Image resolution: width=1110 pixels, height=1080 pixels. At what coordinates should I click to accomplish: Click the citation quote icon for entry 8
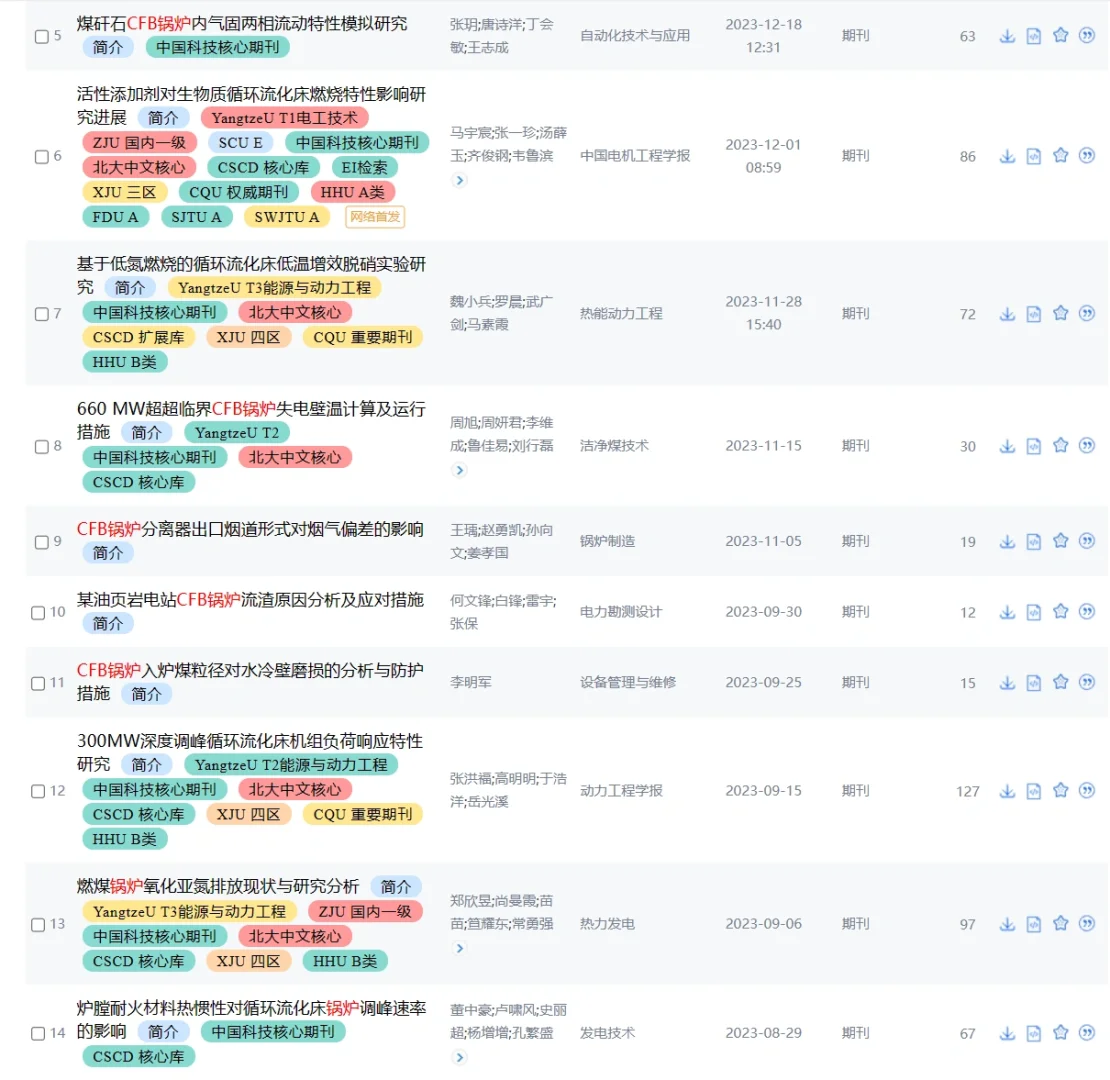point(1086,446)
